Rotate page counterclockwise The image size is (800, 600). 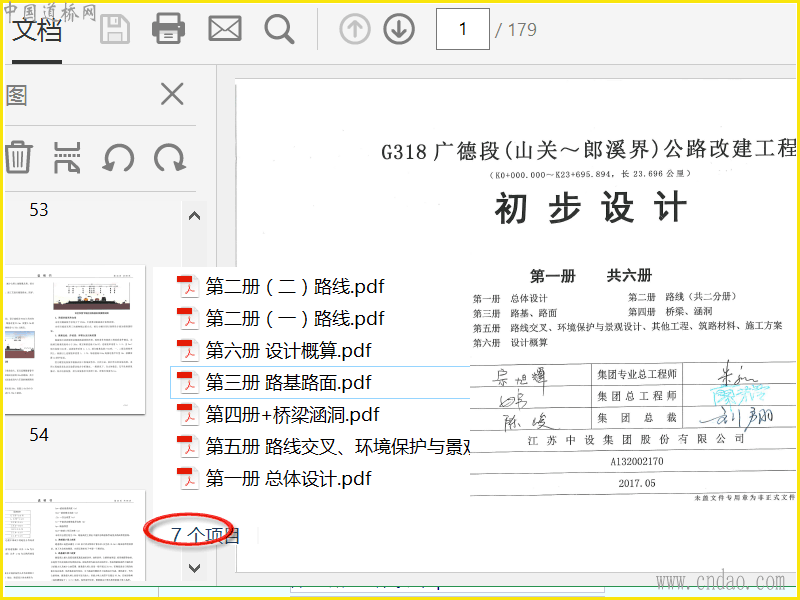[118, 158]
